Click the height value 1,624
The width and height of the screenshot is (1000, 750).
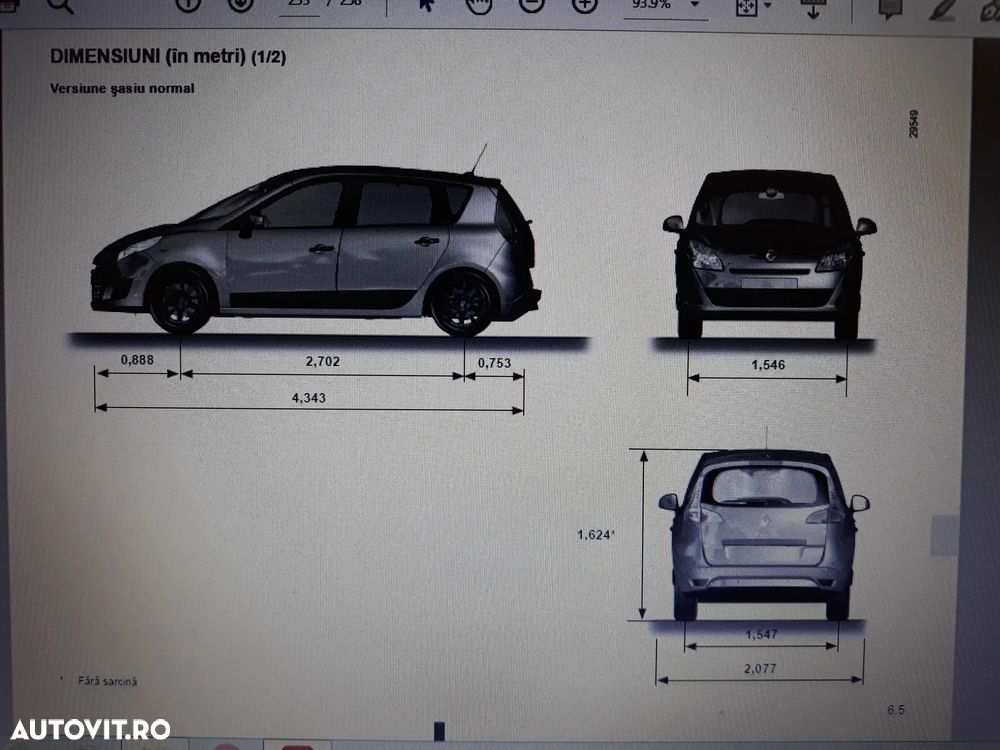tap(596, 534)
